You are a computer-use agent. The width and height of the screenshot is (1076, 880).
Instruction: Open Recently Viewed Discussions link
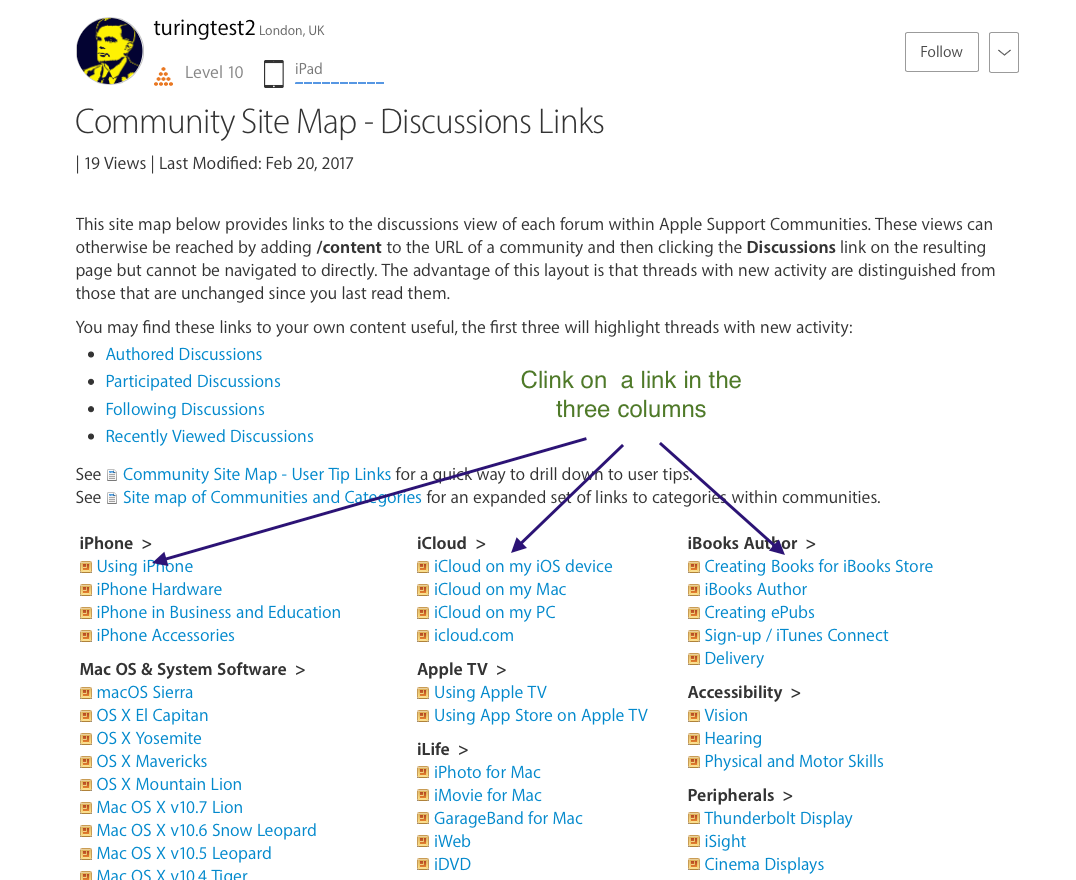(x=209, y=436)
